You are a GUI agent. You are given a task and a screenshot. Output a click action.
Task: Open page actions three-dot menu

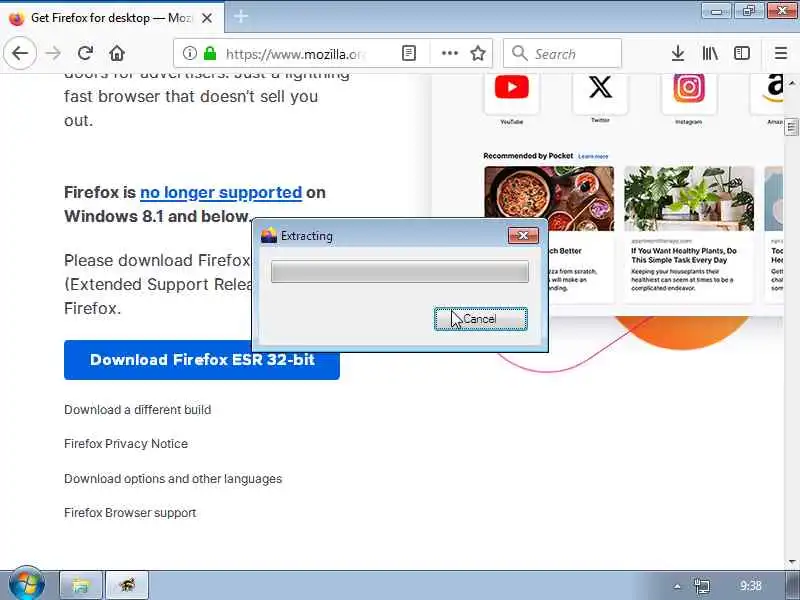coord(449,53)
